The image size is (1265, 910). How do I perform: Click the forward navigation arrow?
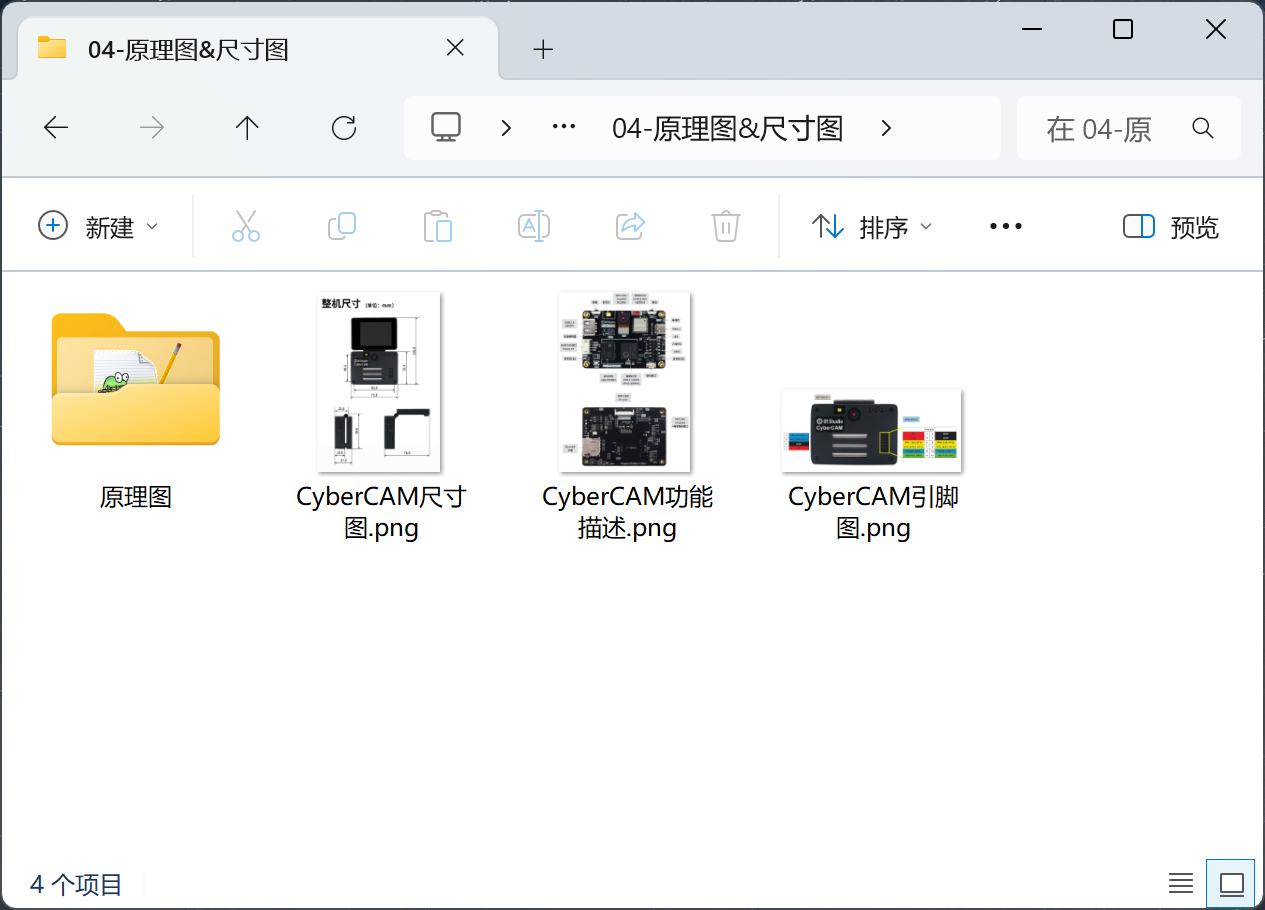(152, 128)
